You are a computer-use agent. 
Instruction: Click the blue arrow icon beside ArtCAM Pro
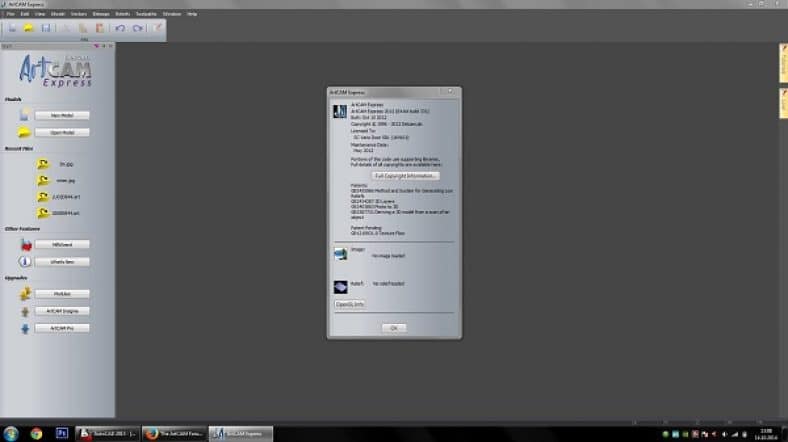25,329
